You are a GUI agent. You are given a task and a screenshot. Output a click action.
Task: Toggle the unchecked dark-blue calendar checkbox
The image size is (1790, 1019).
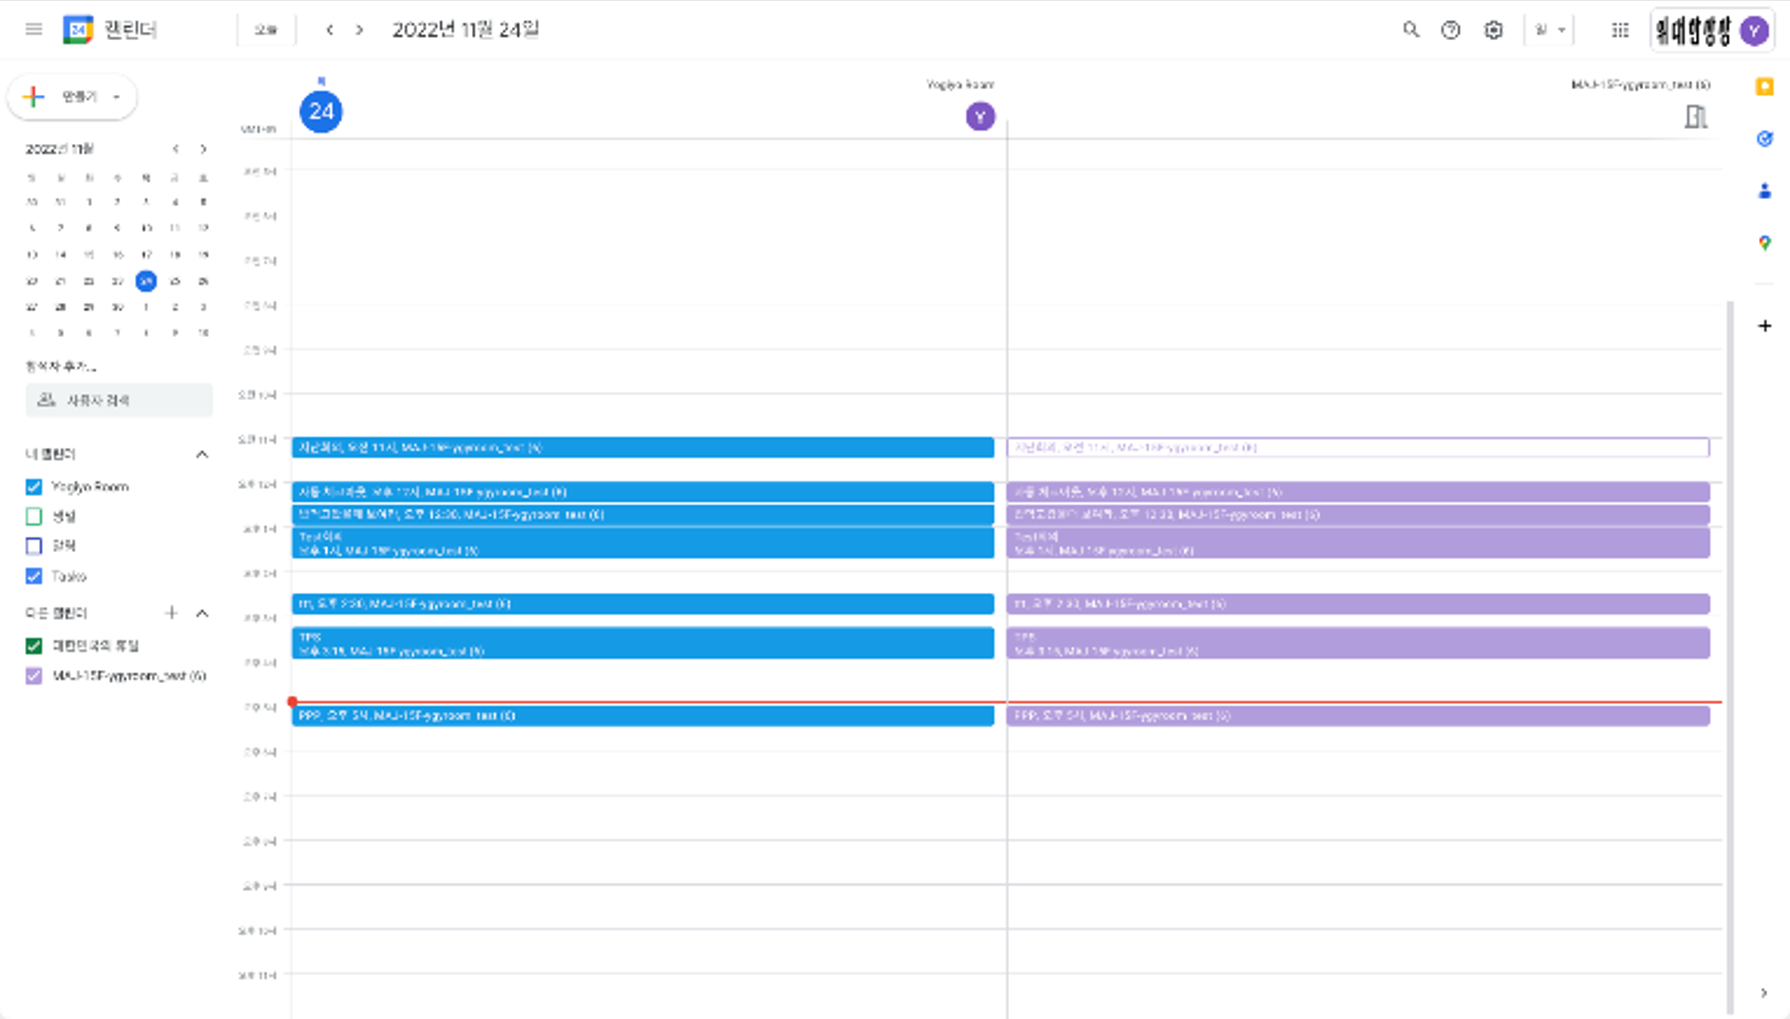tap(34, 546)
